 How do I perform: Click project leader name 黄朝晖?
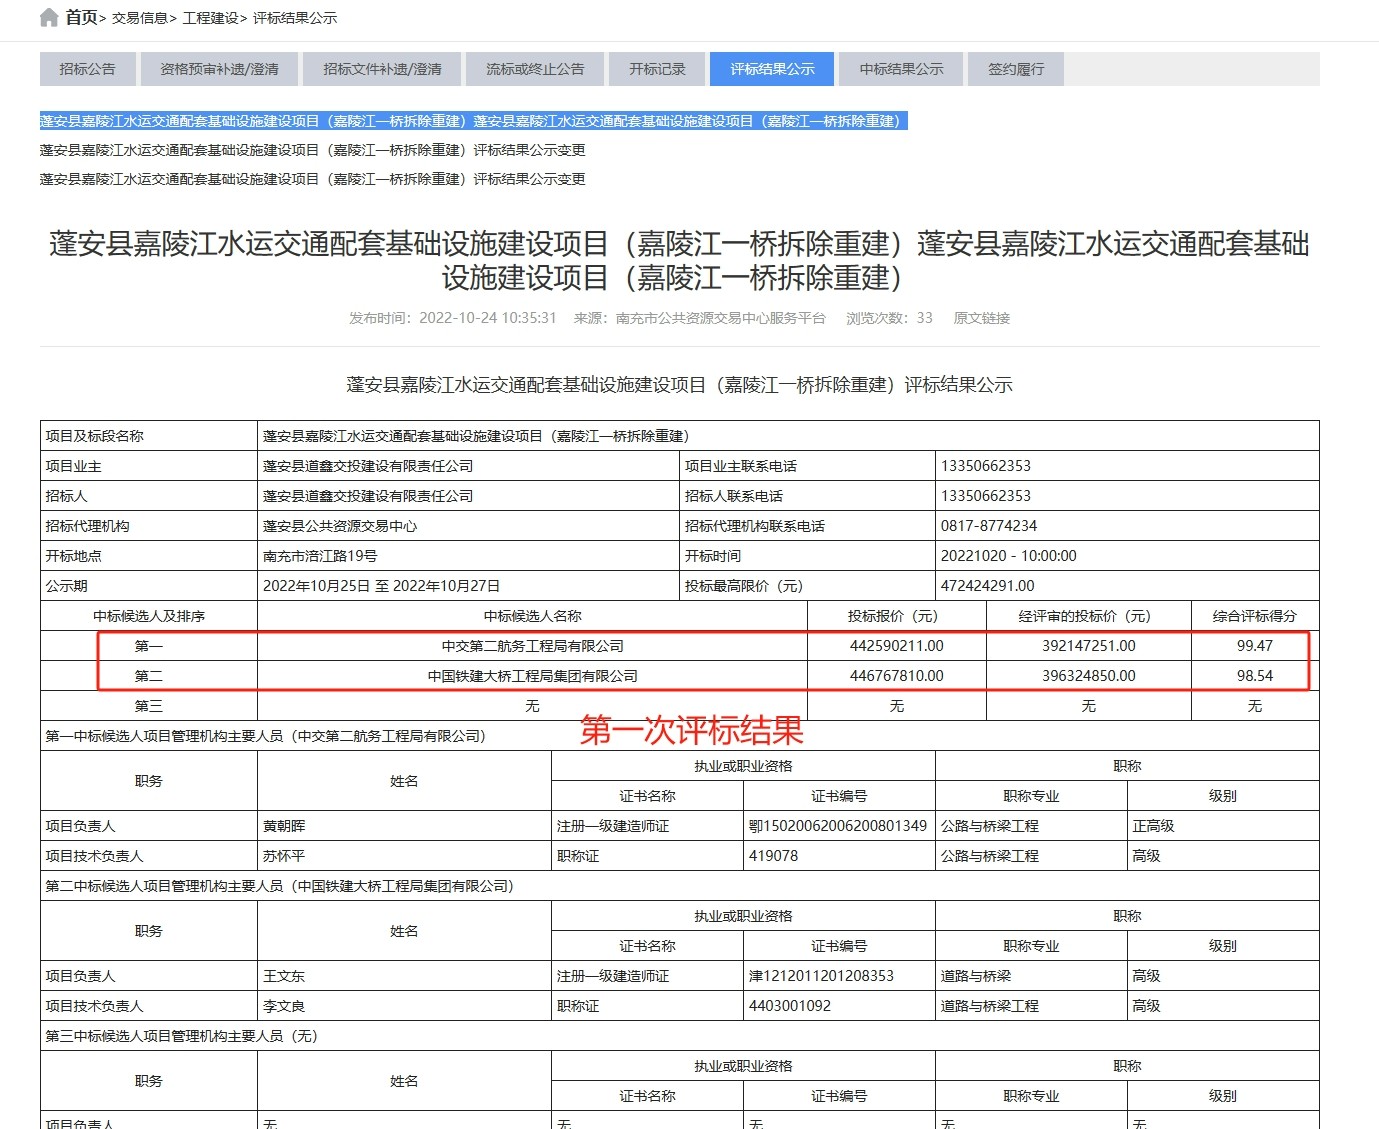(404, 826)
